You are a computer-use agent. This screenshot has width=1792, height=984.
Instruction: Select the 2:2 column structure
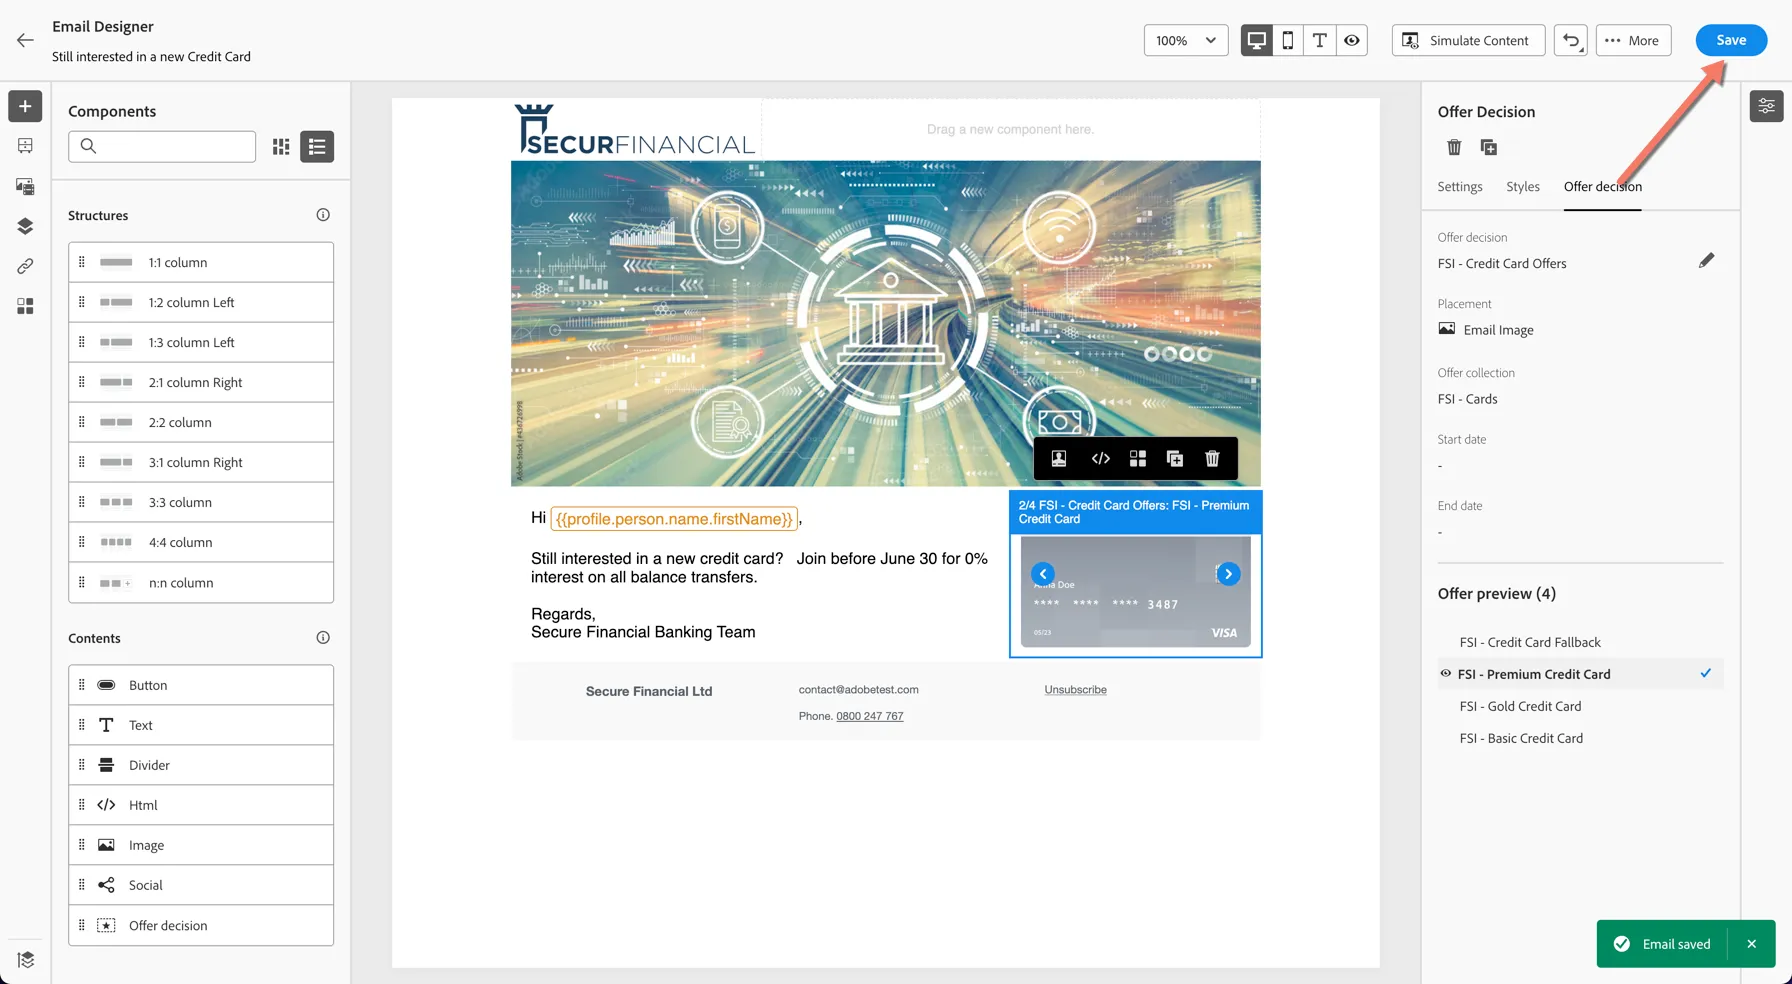click(201, 422)
